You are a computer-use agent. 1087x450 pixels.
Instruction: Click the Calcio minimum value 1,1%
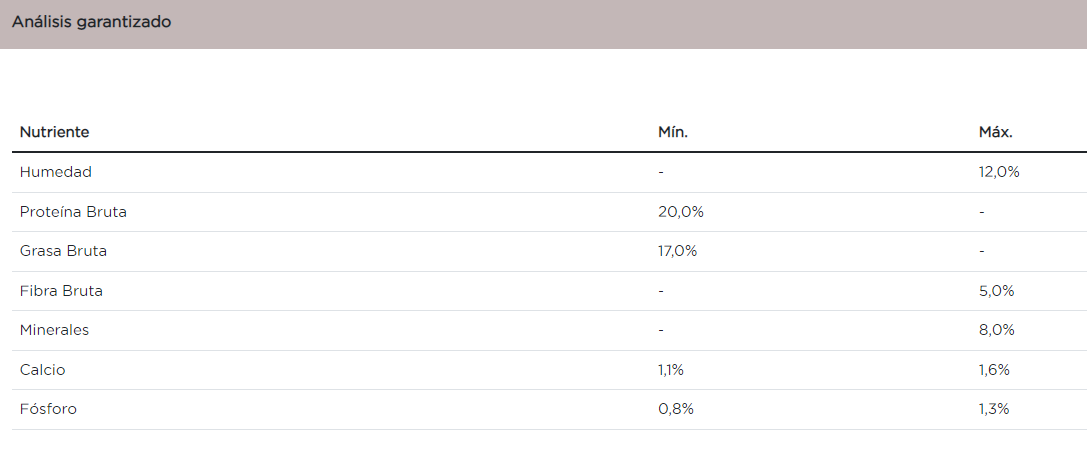pos(671,370)
